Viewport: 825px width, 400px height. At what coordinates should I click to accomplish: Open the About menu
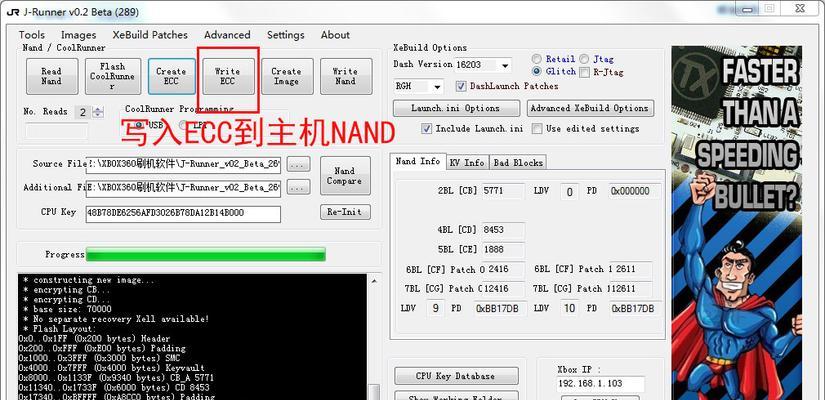pyautogui.click(x=335, y=35)
